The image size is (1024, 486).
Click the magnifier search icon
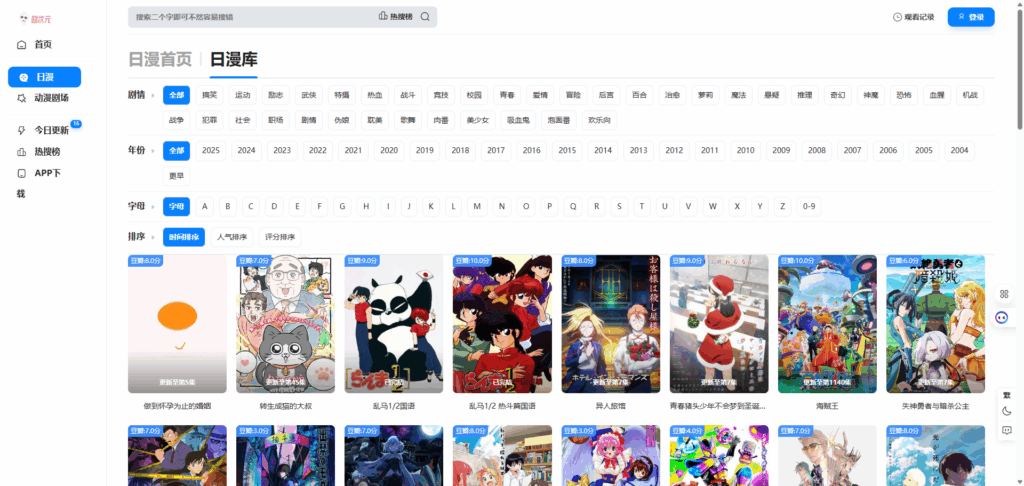click(x=425, y=17)
